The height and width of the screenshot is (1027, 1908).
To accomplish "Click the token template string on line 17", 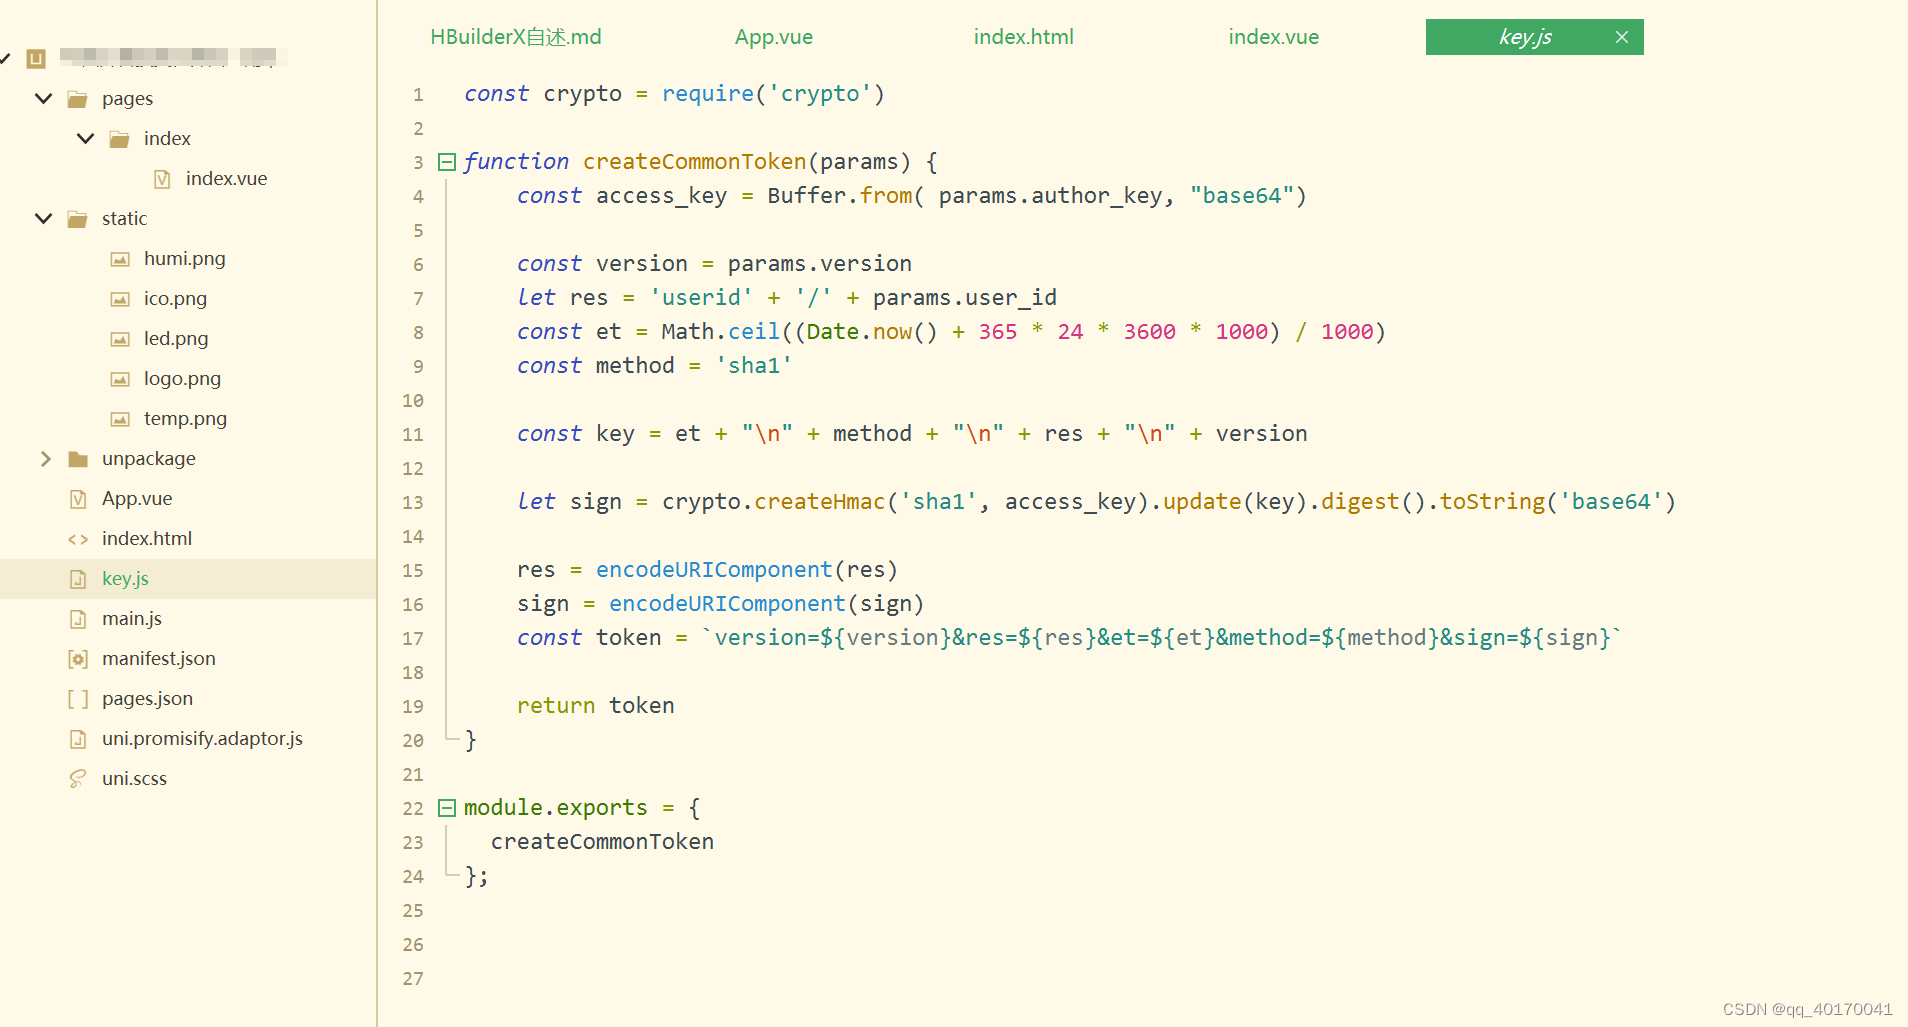I will point(1161,637).
